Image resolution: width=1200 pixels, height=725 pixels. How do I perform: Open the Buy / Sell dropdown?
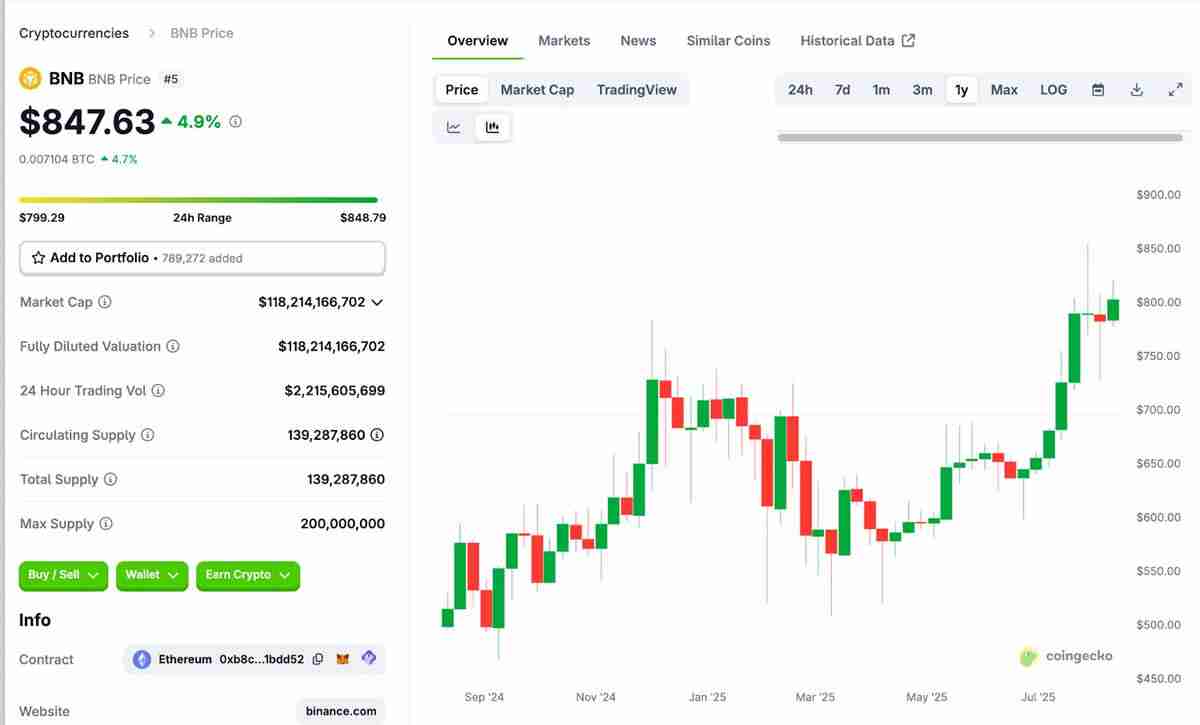(x=63, y=575)
